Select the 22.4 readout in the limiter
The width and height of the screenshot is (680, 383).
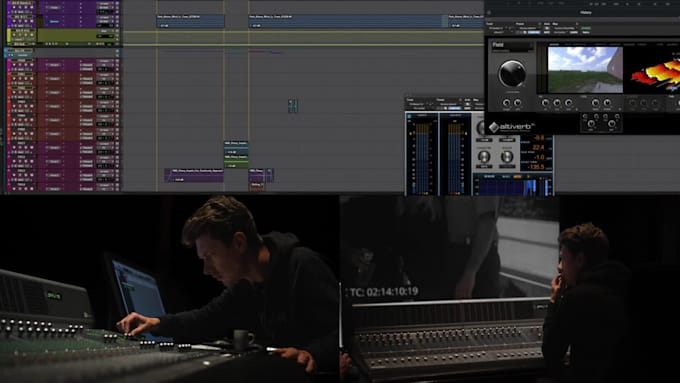[x=538, y=147]
